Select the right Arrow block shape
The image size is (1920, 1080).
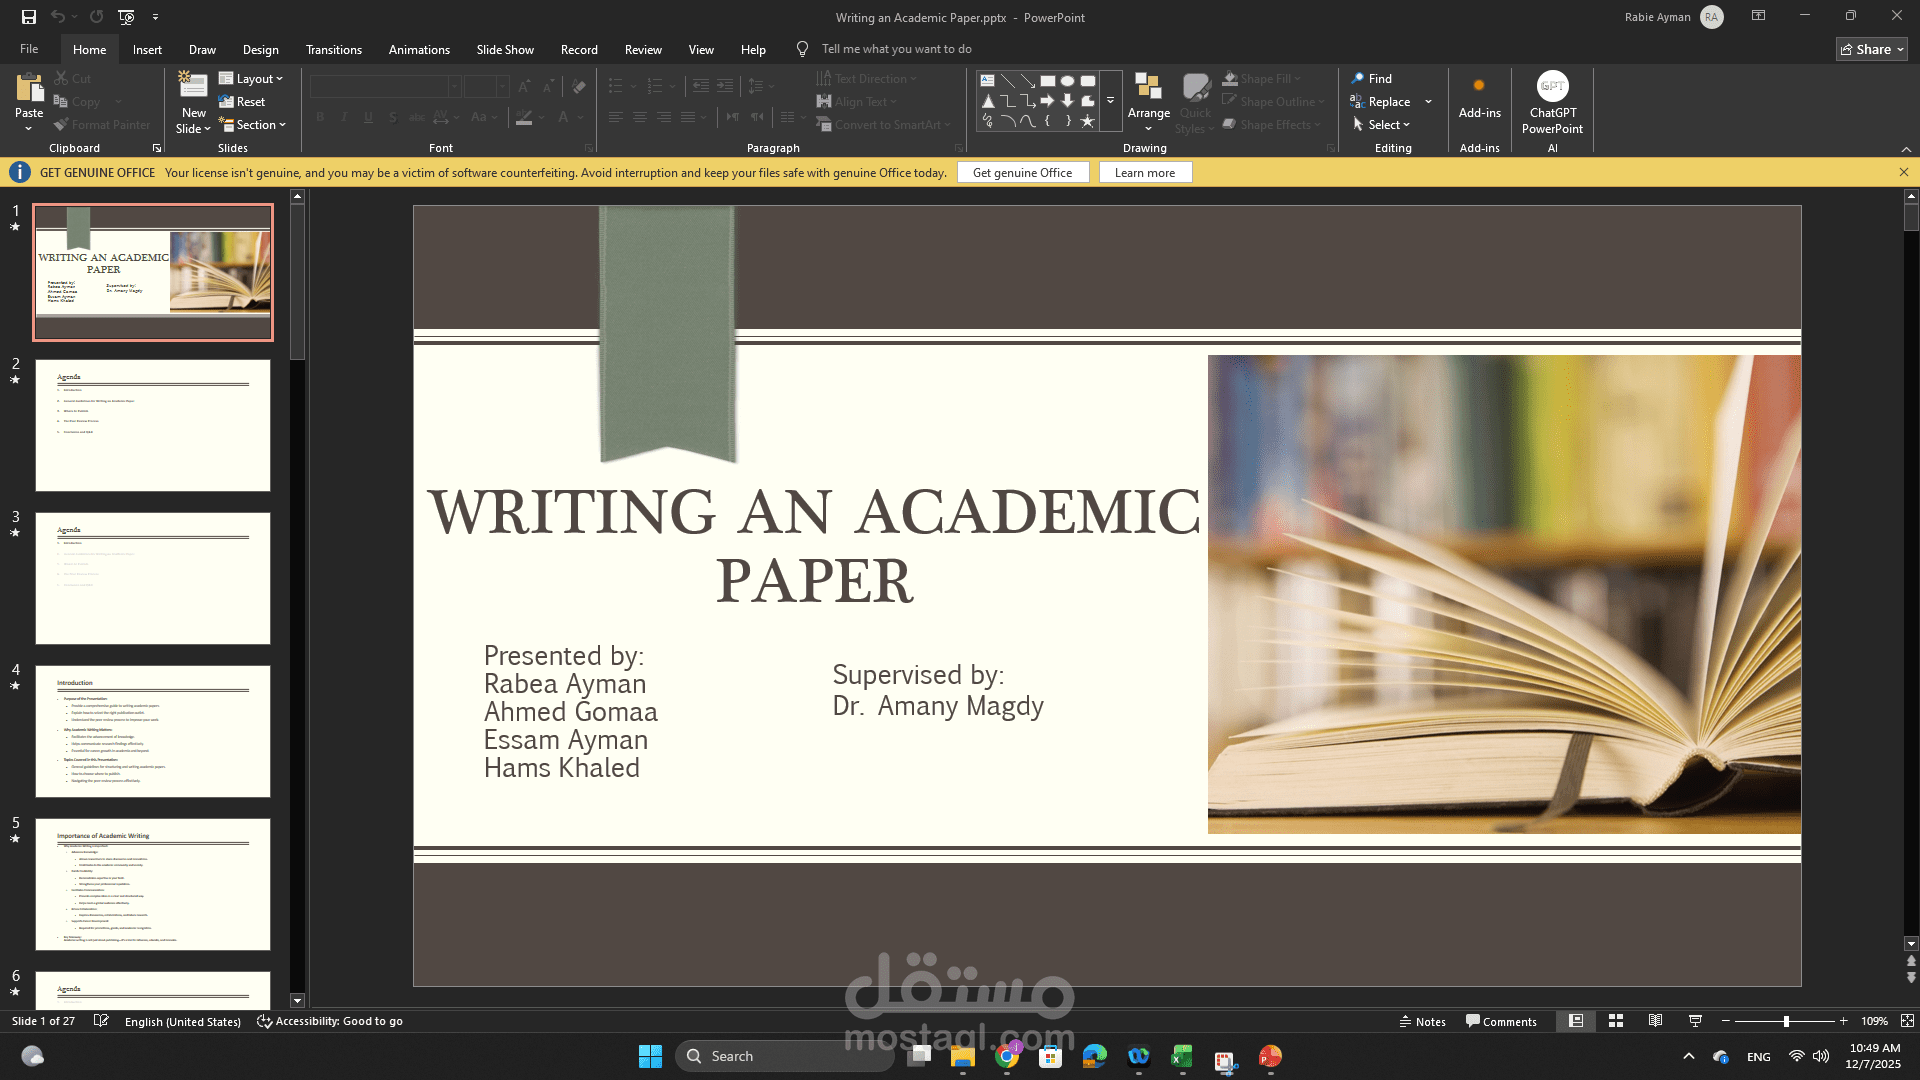coord(1047,101)
